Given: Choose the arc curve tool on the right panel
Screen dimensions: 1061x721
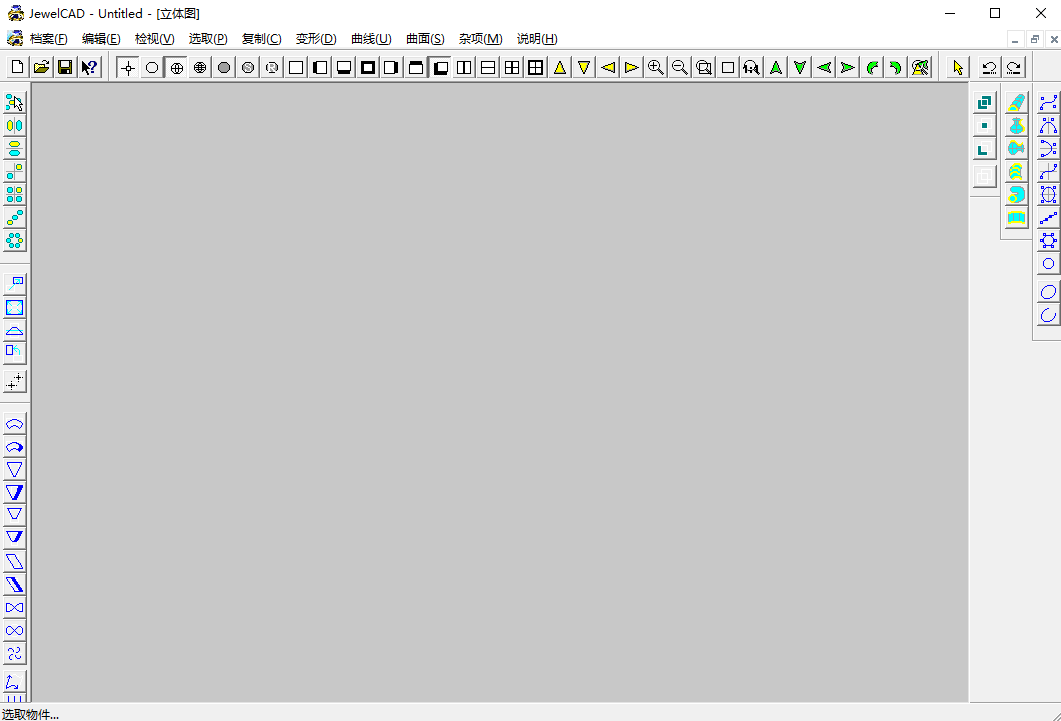Looking at the screenshot, I should pyautogui.click(x=1048, y=315).
